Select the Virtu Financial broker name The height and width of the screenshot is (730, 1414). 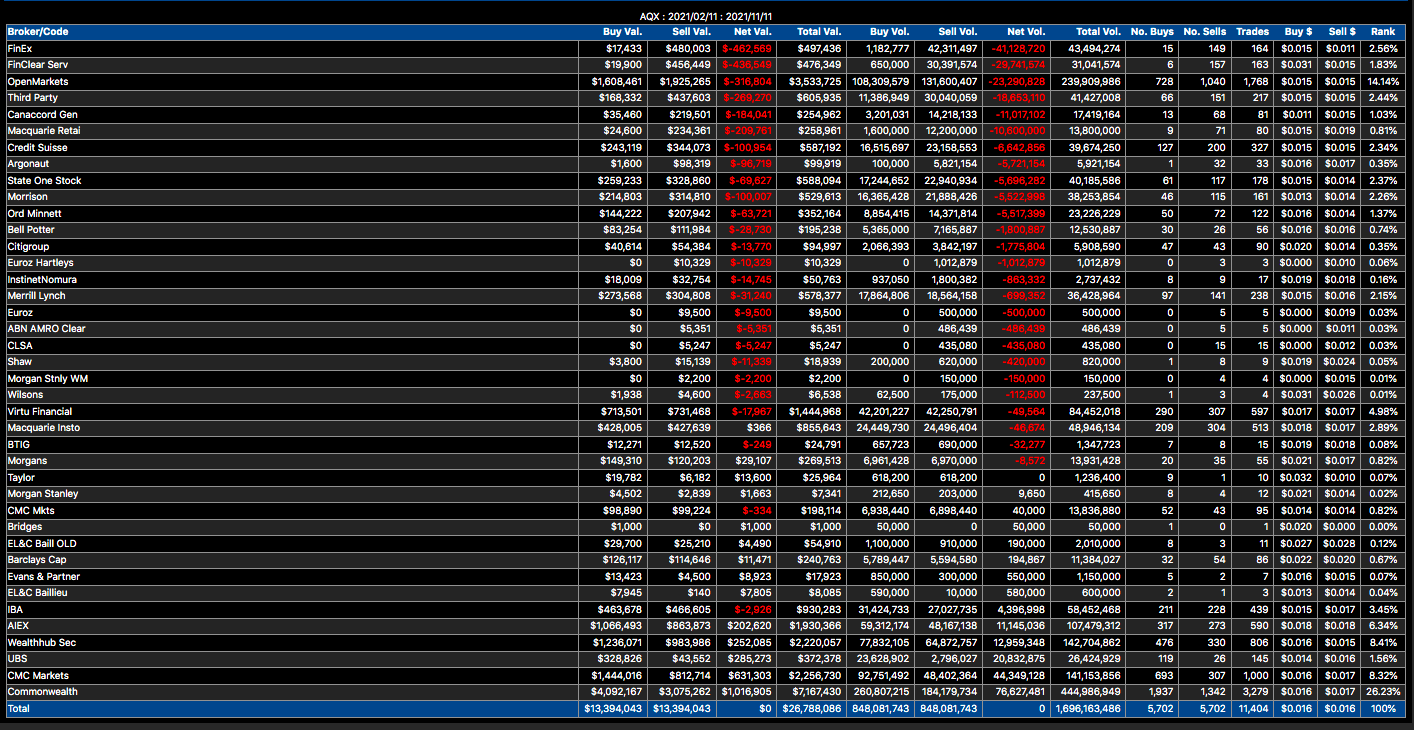coord(40,411)
